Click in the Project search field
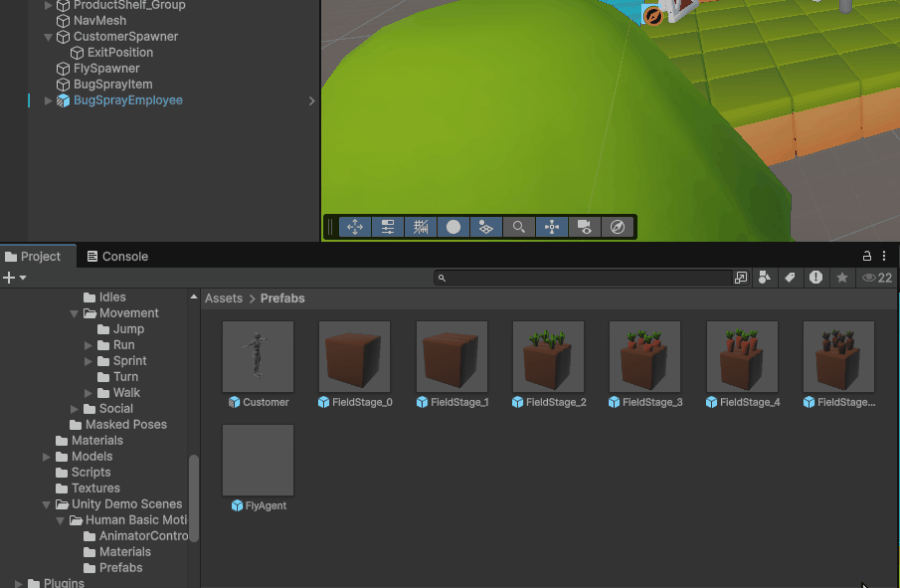This screenshot has height=588, width=900. click(x=585, y=278)
